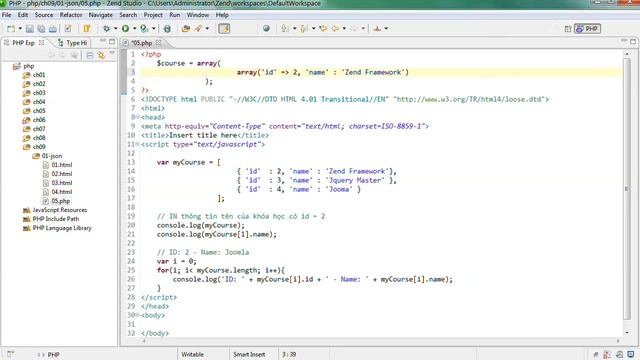Open the Run configurations dropdown arrow
Image resolution: width=640 pixels, height=360 pixels.
pyautogui.click(x=134, y=29)
